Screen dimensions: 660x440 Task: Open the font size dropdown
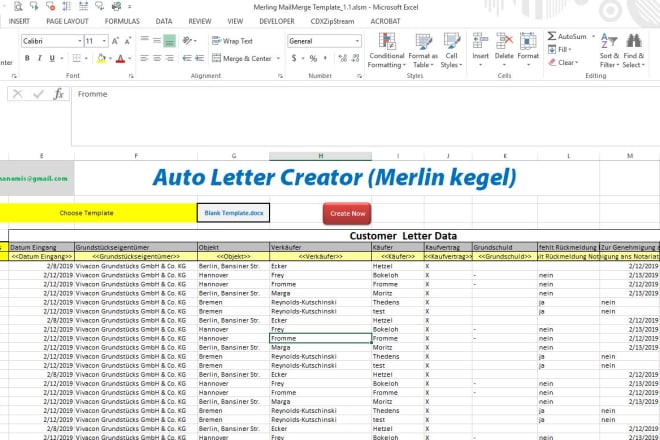[x=104, y=41]
